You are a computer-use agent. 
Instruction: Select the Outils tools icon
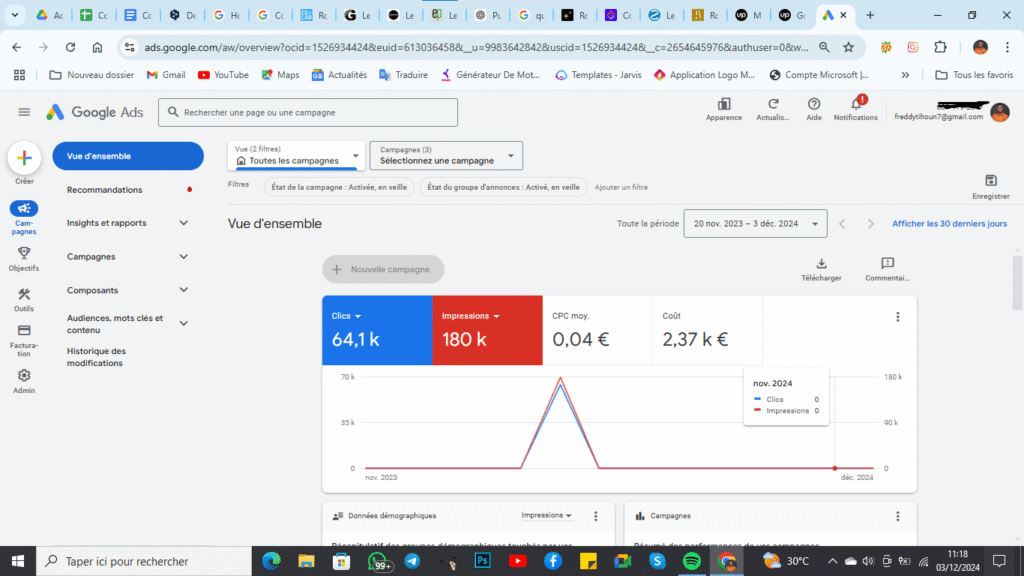coord(23,295)
